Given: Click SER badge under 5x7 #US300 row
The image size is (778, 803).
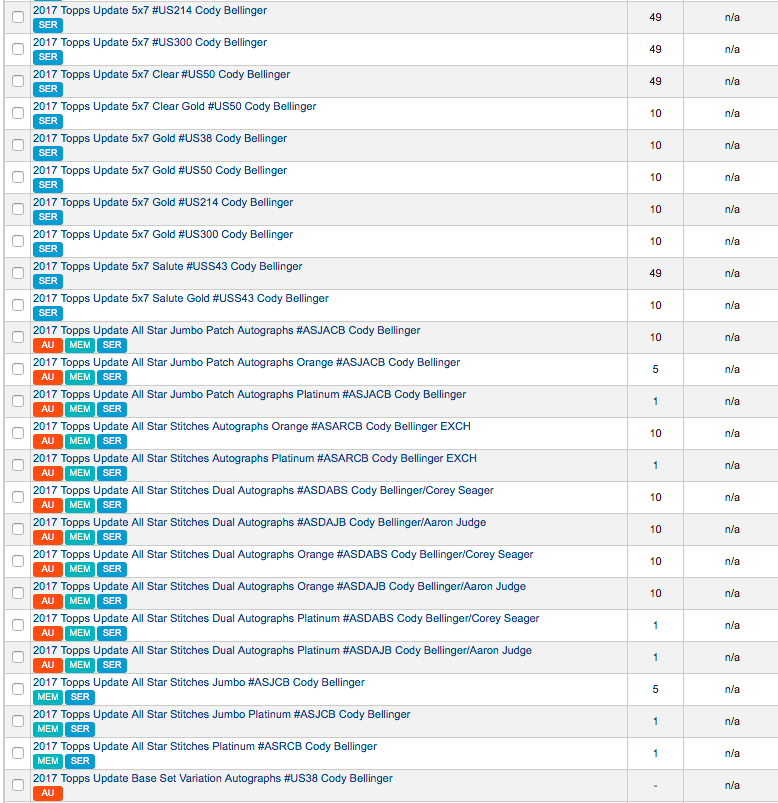Looking at the screenshot, I should point(48,57).
